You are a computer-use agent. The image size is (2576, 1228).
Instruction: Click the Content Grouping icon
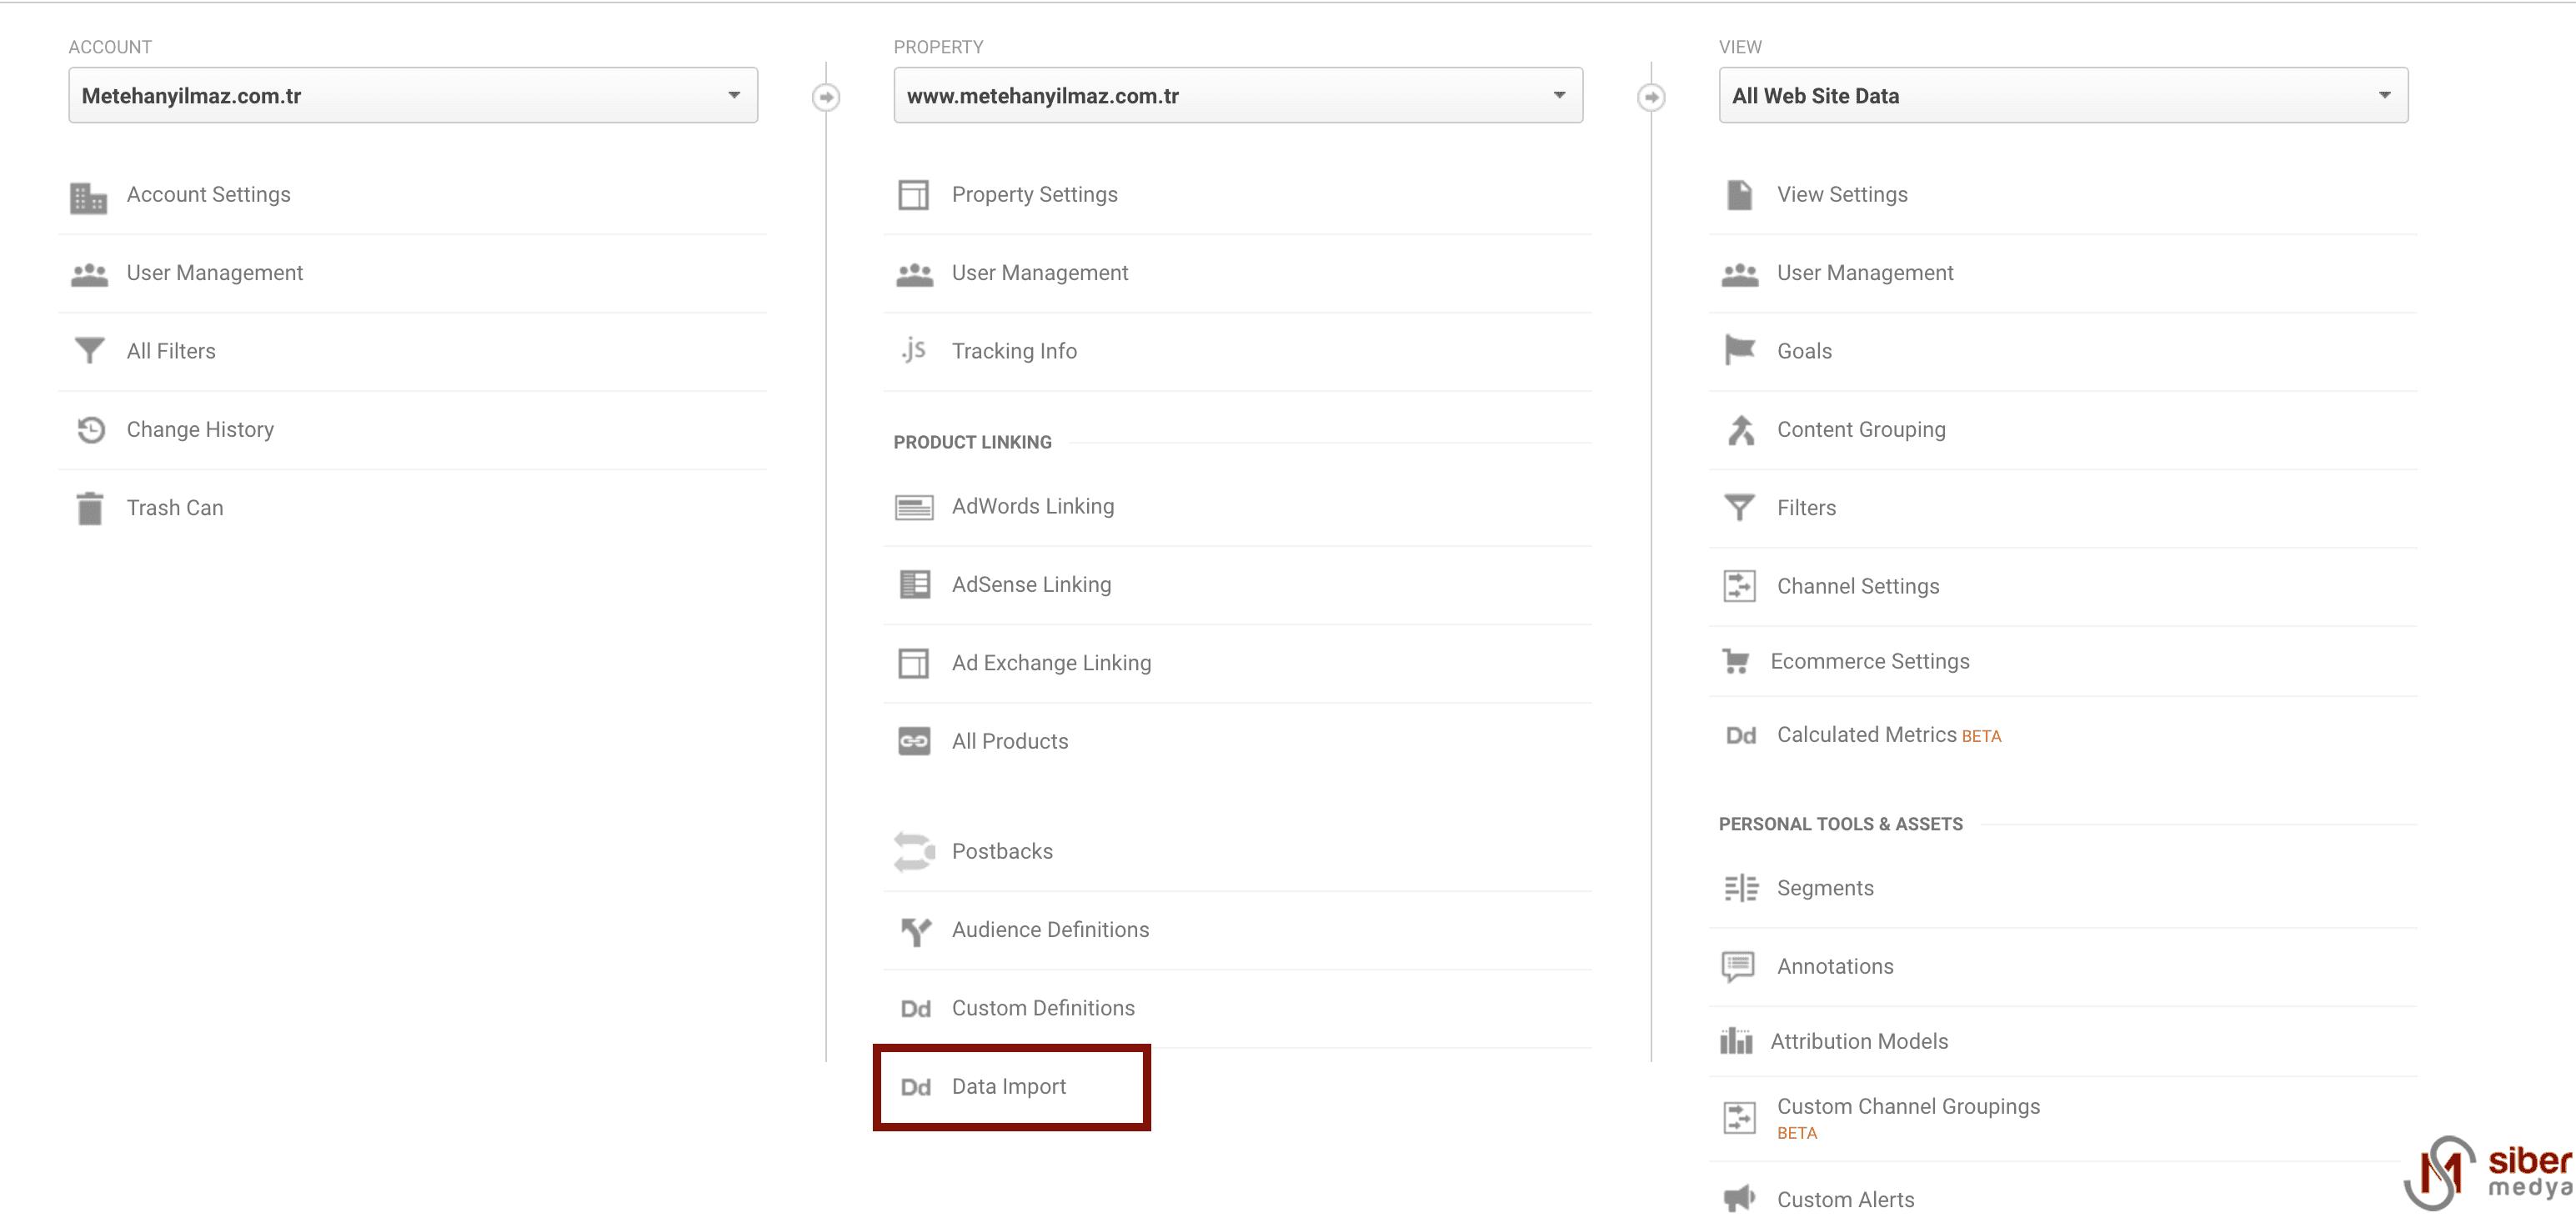click(1741, 430)
